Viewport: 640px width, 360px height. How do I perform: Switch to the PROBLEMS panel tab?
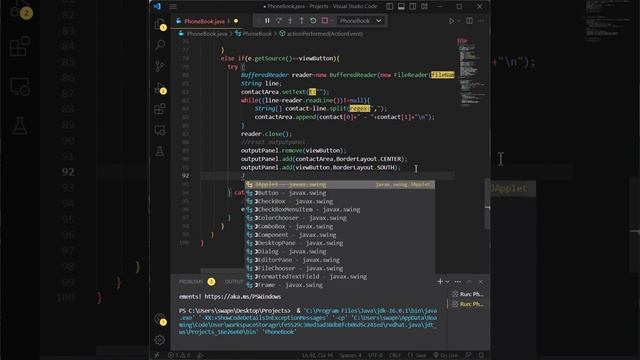[191, 282]
